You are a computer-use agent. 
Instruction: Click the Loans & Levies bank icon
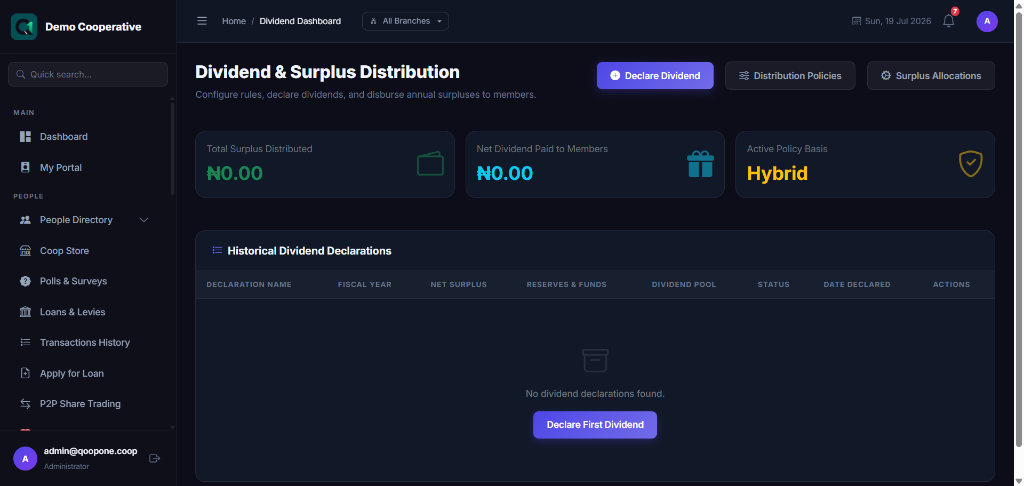click(x=25, y=312)
